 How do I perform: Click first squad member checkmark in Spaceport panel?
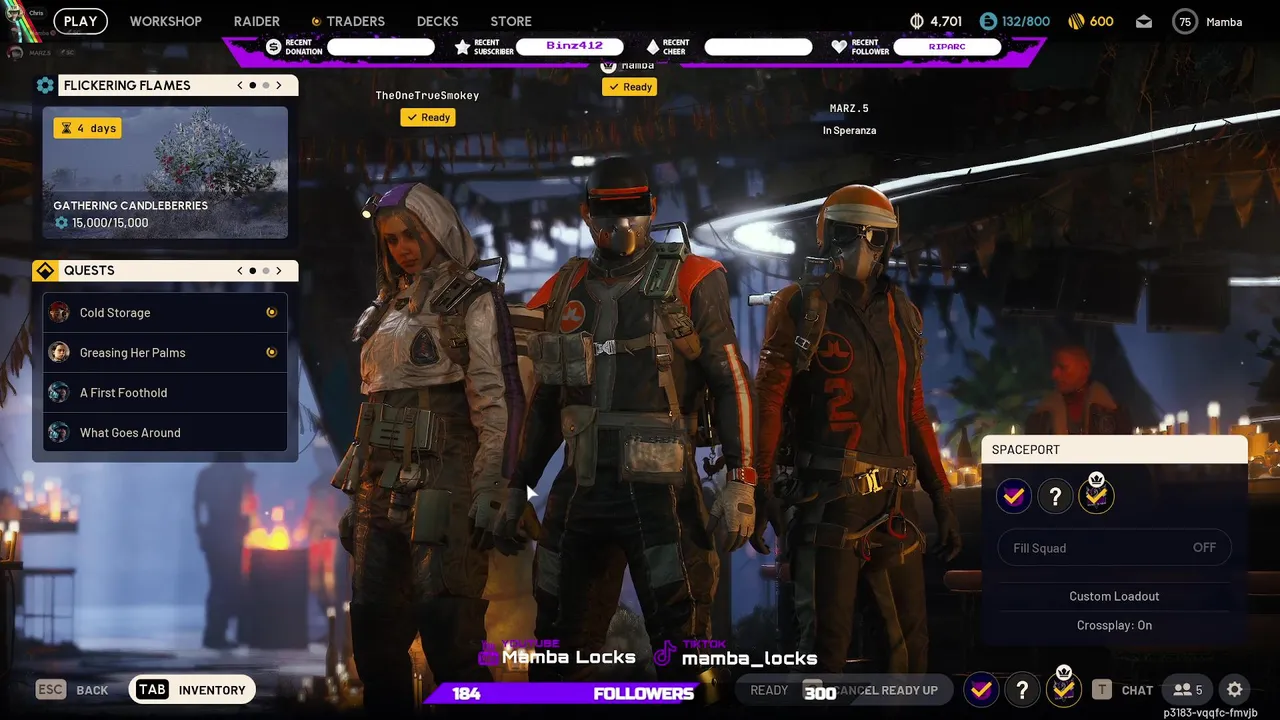pyautogui.click(x=1014, y=495)
